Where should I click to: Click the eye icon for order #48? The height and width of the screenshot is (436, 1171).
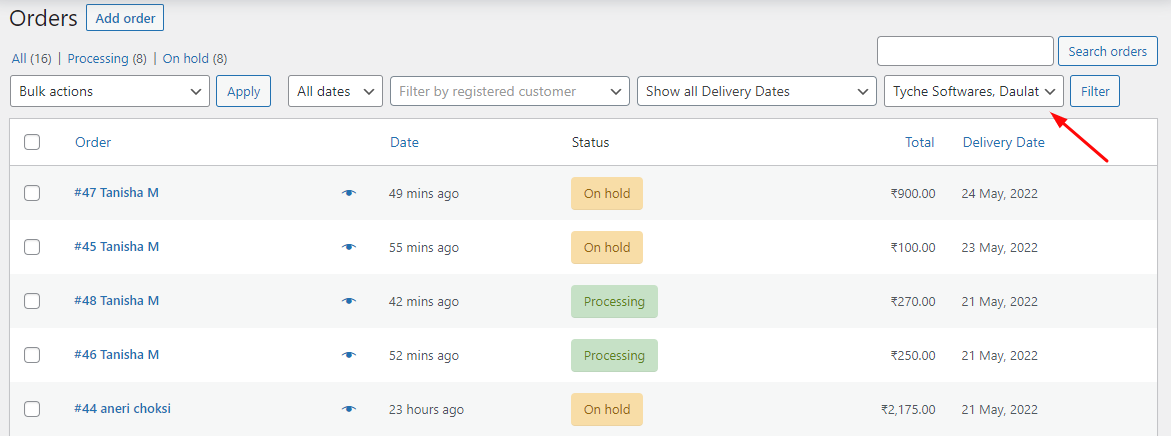tap(348, 301)
